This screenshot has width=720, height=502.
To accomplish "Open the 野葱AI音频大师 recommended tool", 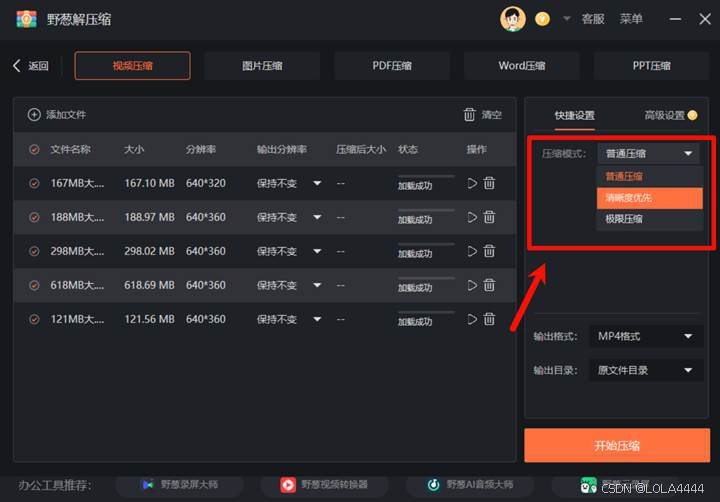I will [x=470, y=485].
